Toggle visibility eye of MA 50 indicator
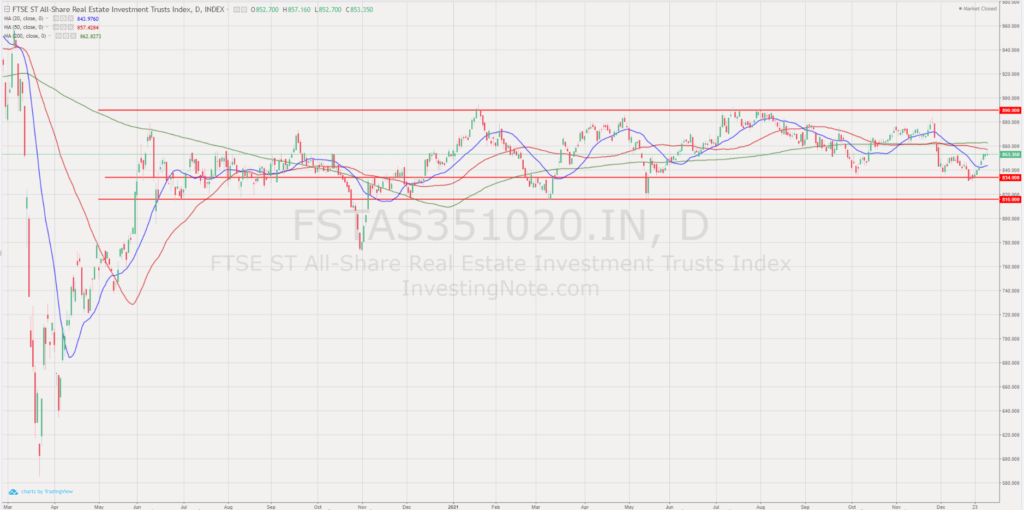Image resolution: width=1024 pixels, height=510 pixels. 56,27
